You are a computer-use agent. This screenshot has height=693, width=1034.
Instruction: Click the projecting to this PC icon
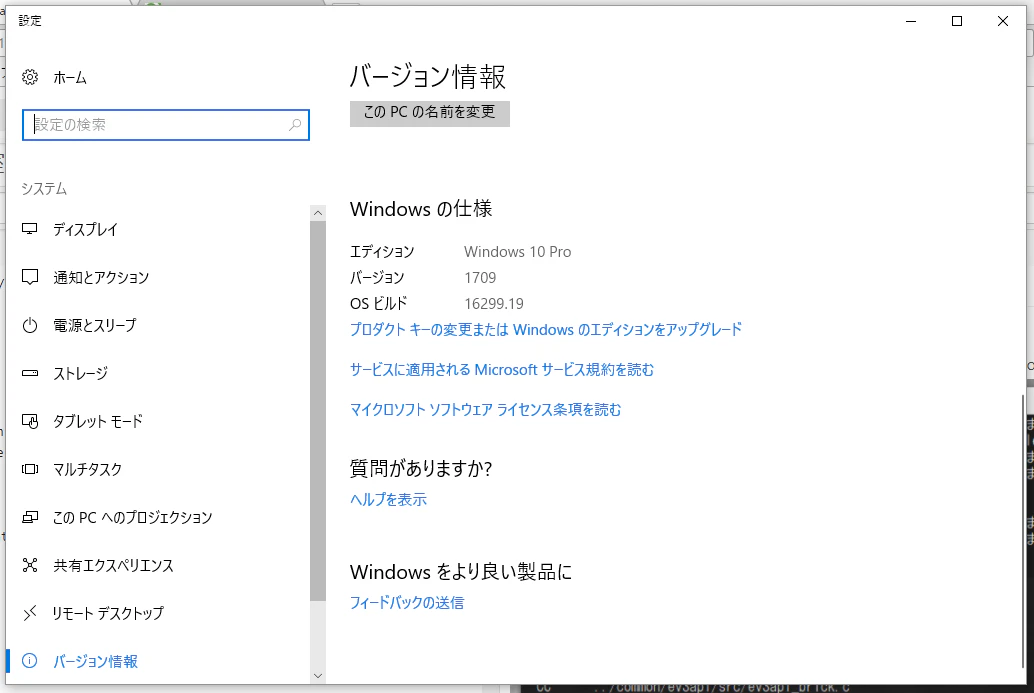coord(30,518)
